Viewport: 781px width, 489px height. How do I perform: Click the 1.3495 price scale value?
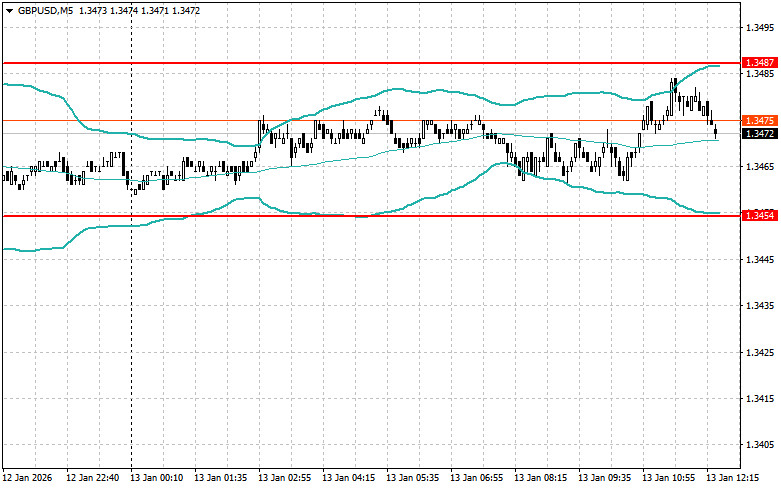[x=760, y=27]
